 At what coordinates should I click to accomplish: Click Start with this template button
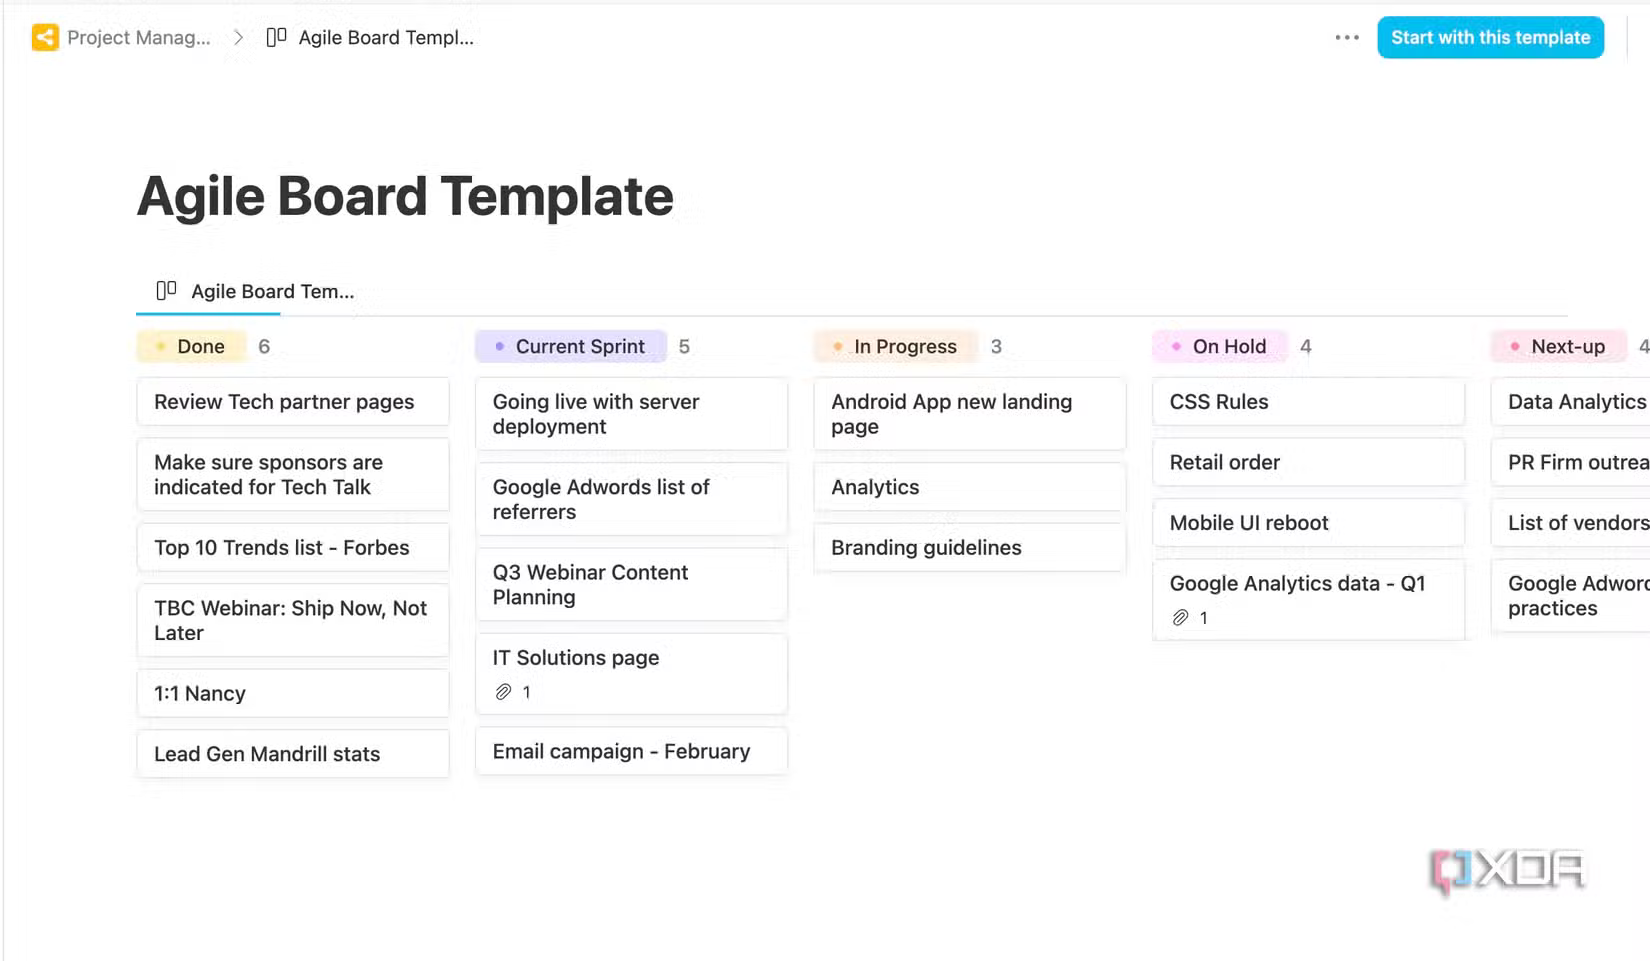click(1490, 38)
